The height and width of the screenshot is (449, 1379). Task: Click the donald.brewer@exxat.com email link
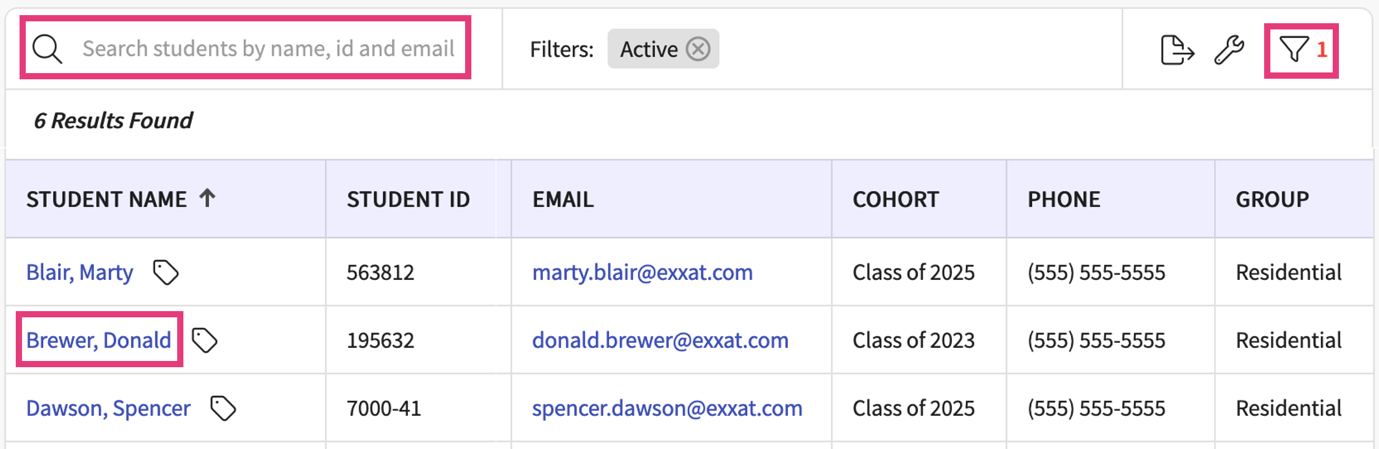660,340
